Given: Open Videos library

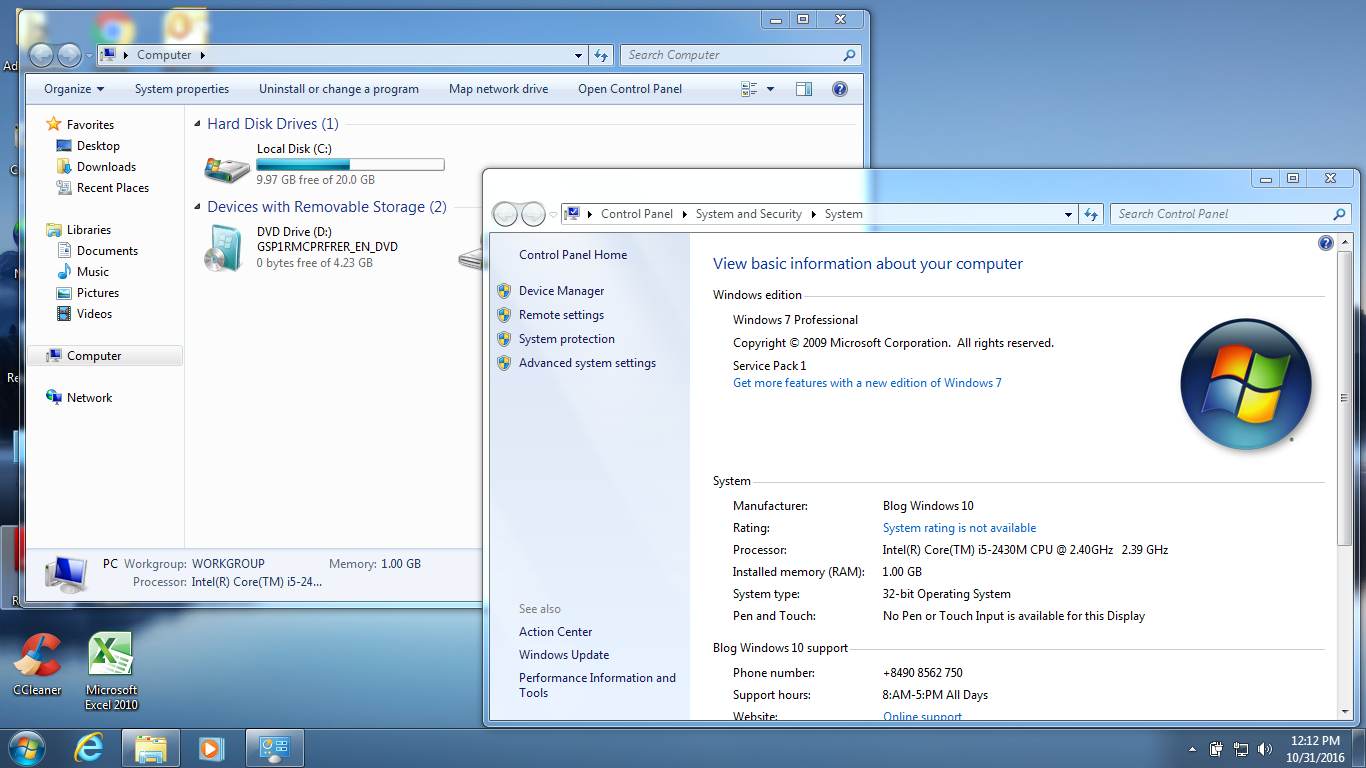Looking at the screenshot, I should point(94,314).
